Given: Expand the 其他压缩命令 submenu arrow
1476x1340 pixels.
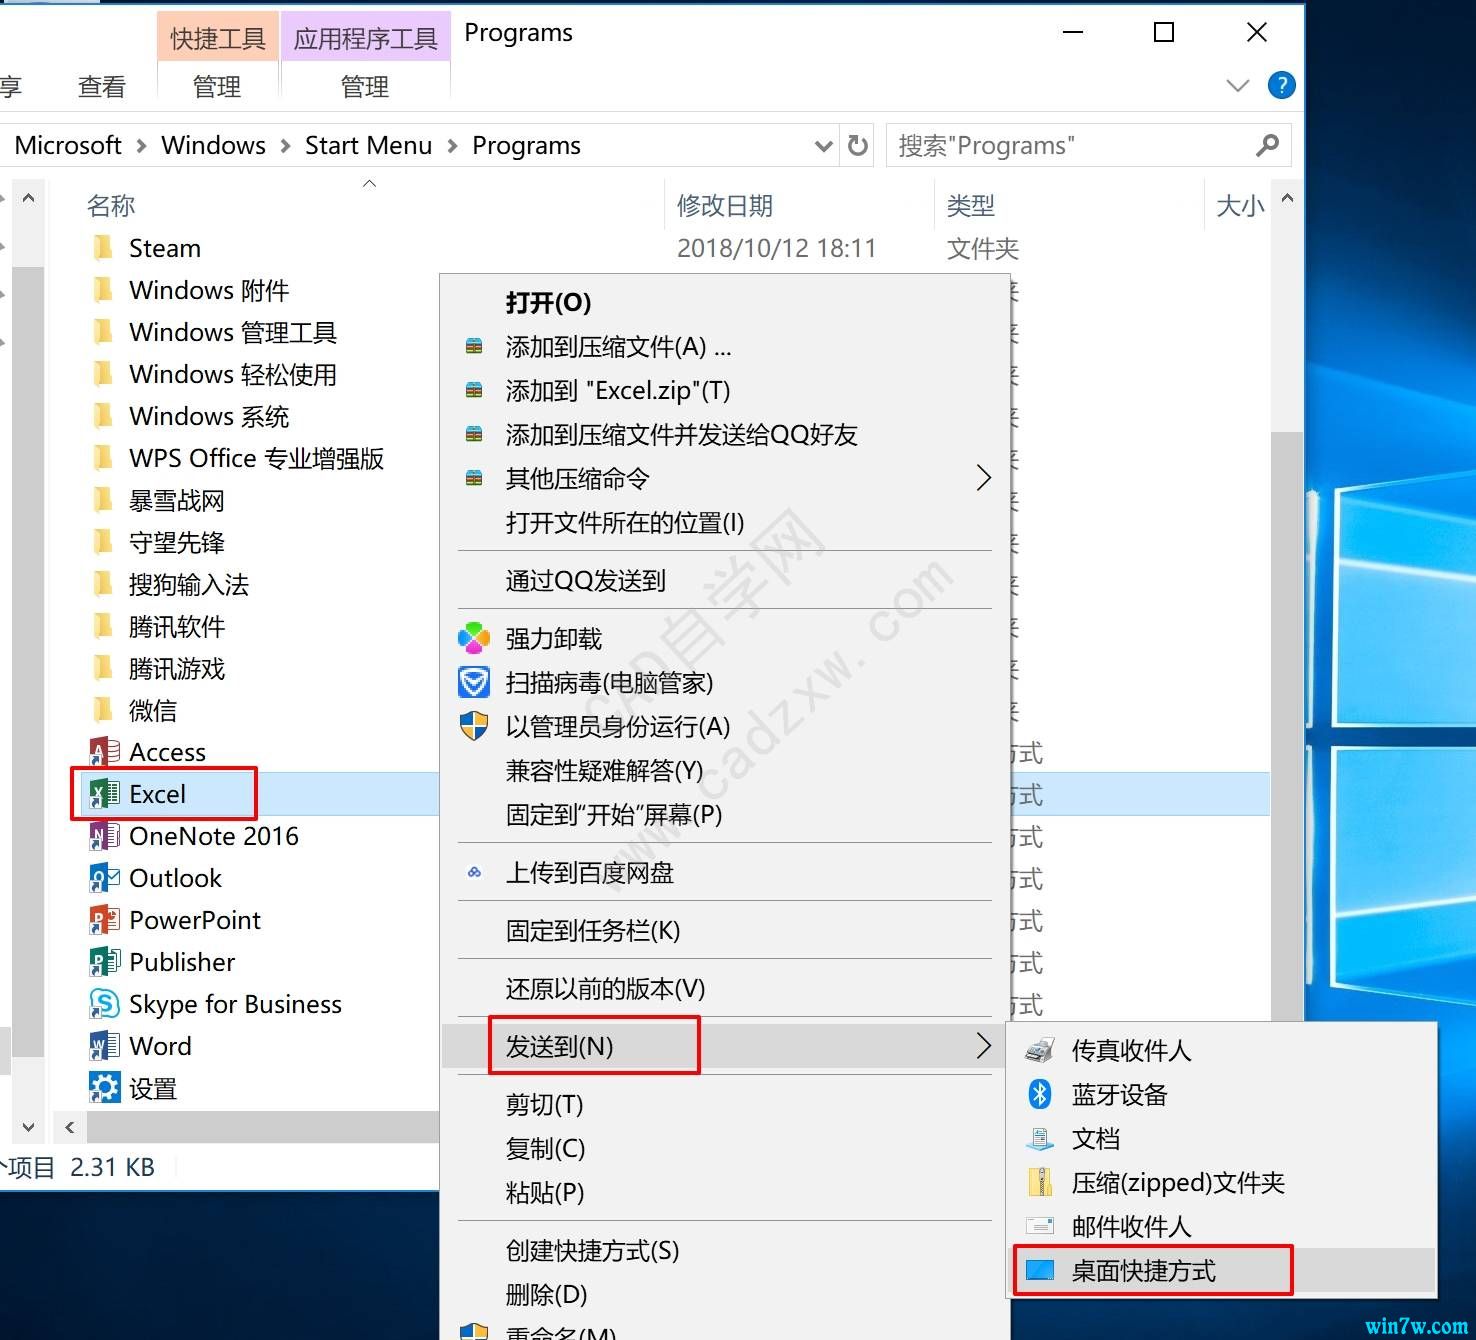Looking at the screenshot, I should click(983, 478).
